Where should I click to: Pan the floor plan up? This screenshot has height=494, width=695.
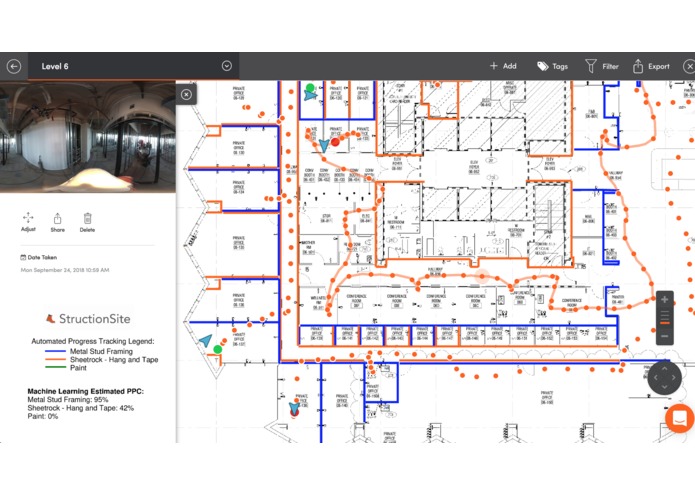(x=664, y=369)
